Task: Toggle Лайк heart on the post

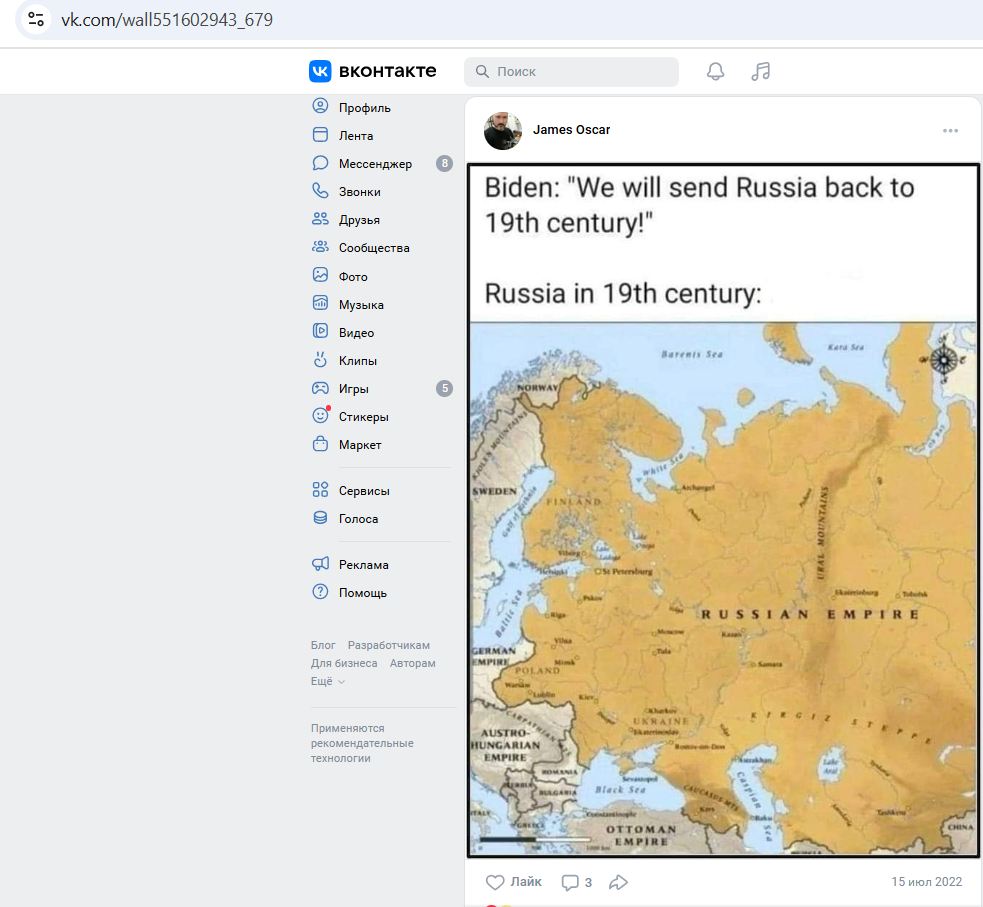Action: coord(495,882)
